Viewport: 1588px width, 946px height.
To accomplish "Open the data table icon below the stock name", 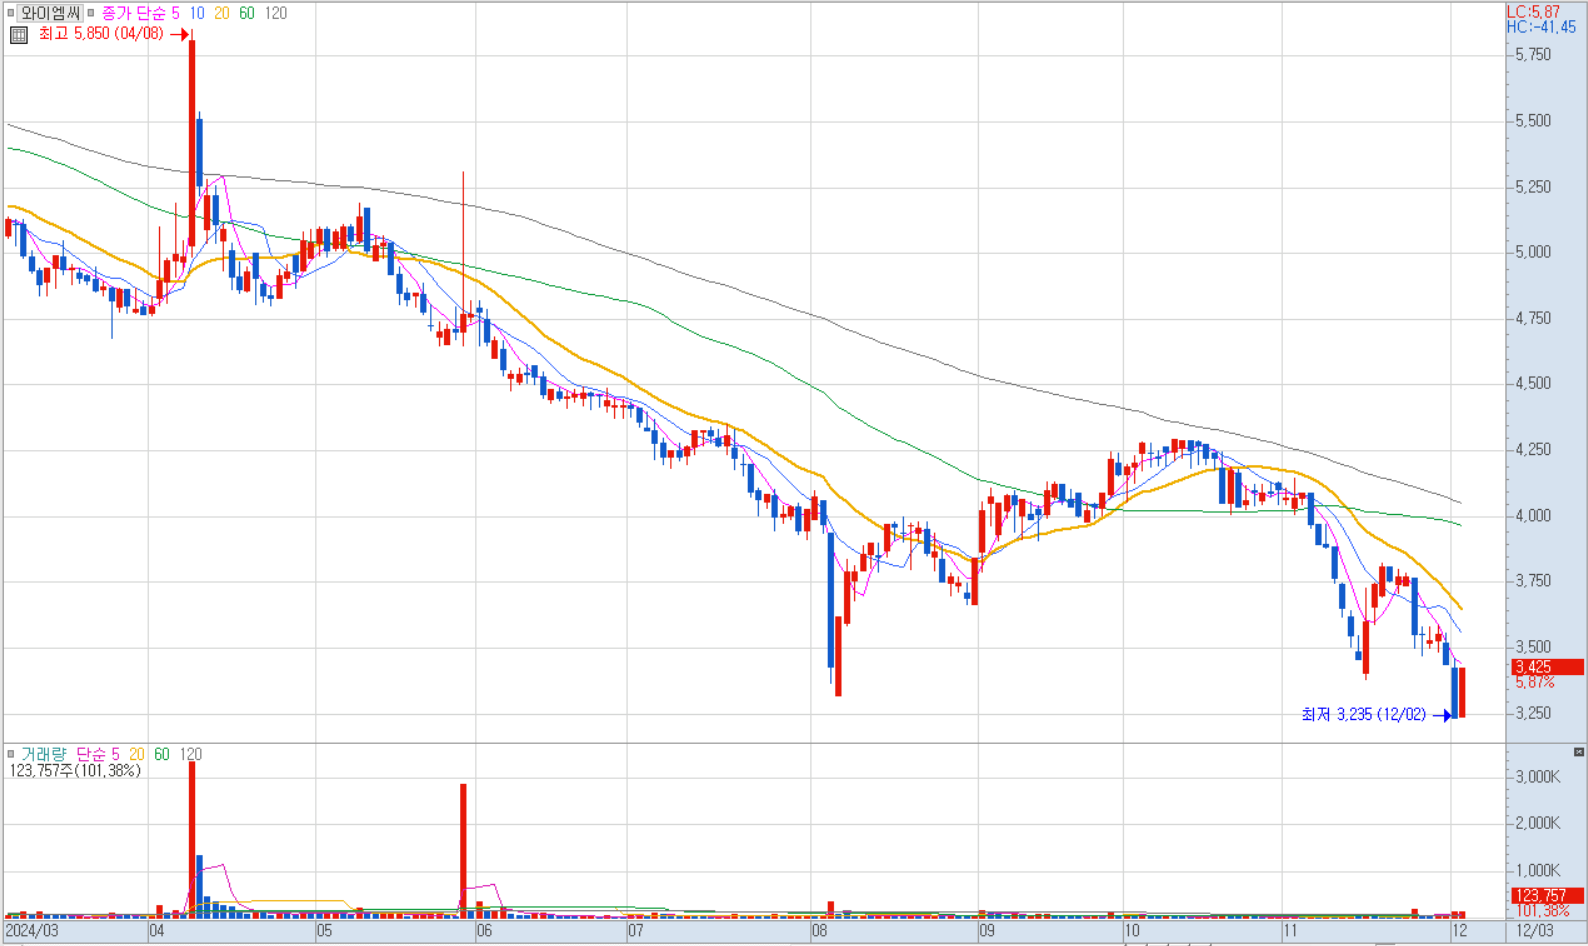I will 18,35.
